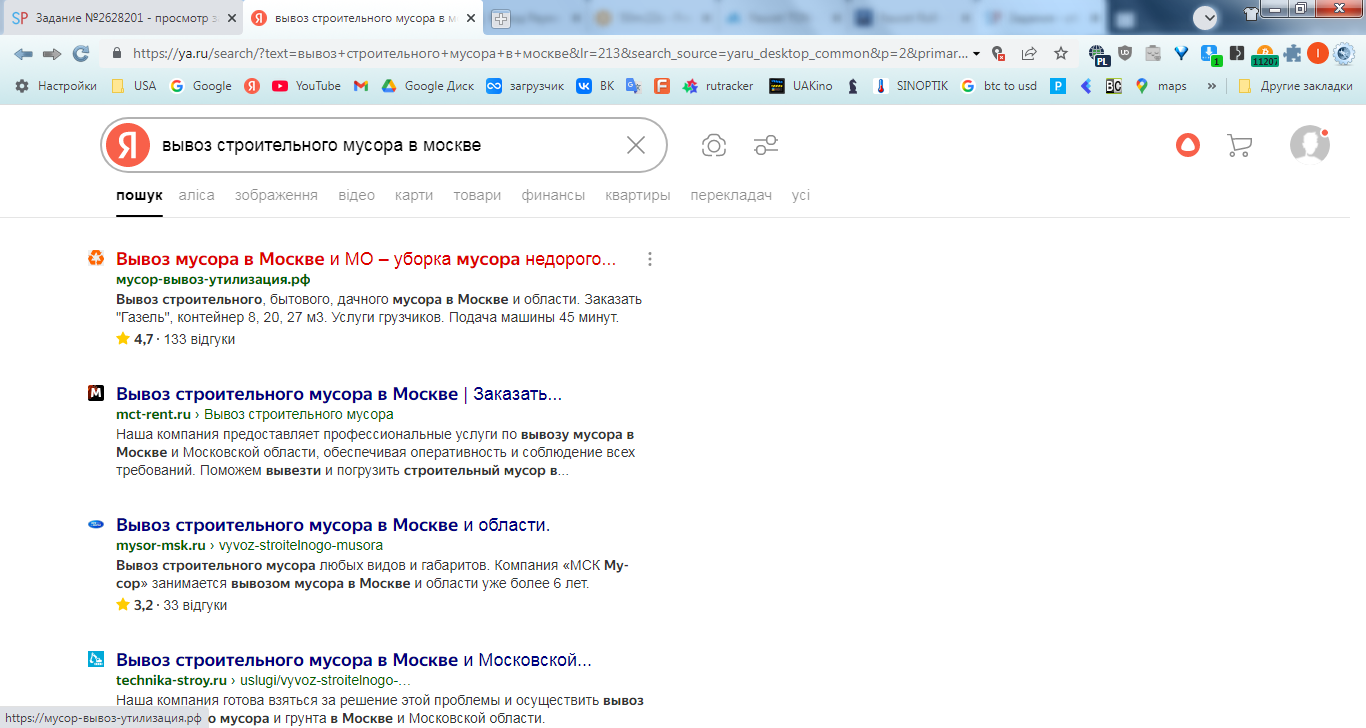This screenshot has height=728, width=1366.
Task: Open 'Google Диск' bookmark
Action: point(428,86)
